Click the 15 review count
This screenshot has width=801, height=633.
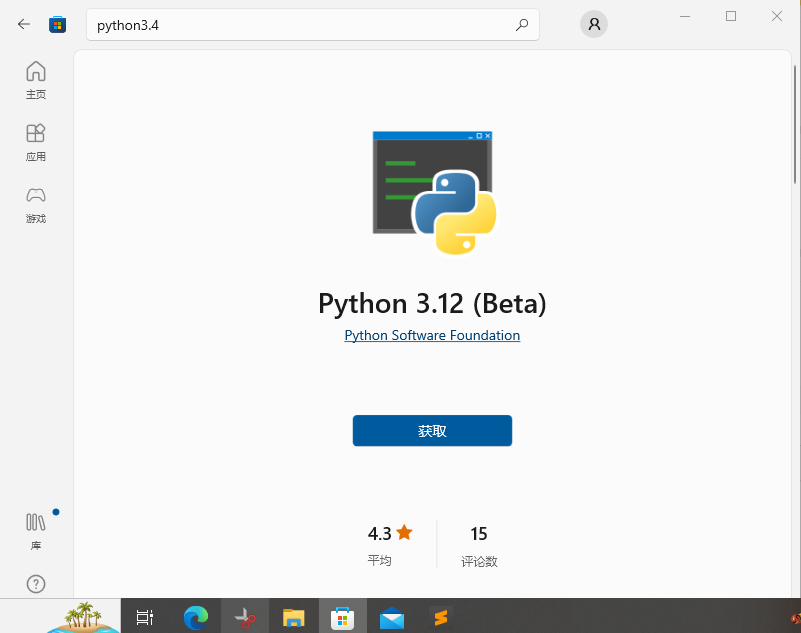(479, 533)
